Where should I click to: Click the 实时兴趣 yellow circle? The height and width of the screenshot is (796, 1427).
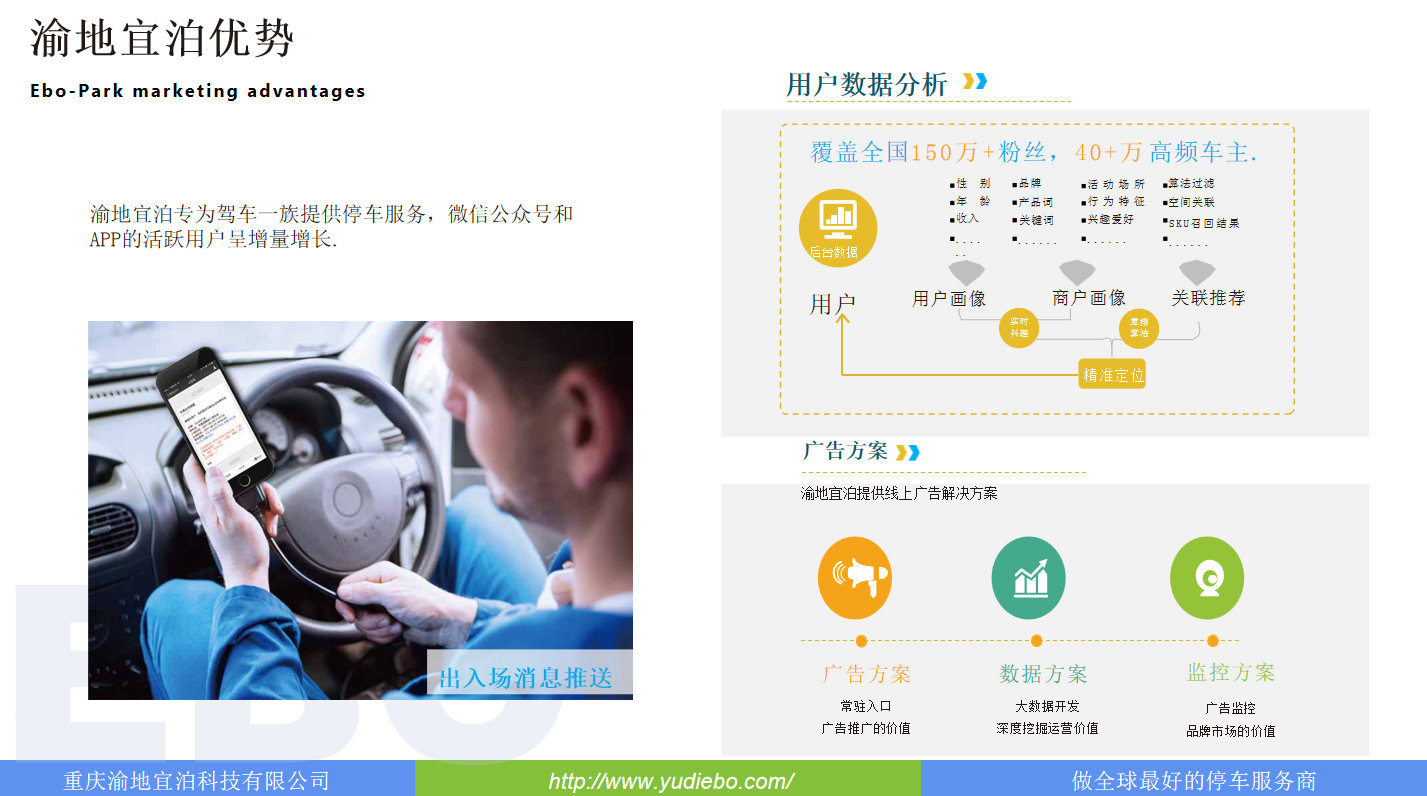point(1019,327)
